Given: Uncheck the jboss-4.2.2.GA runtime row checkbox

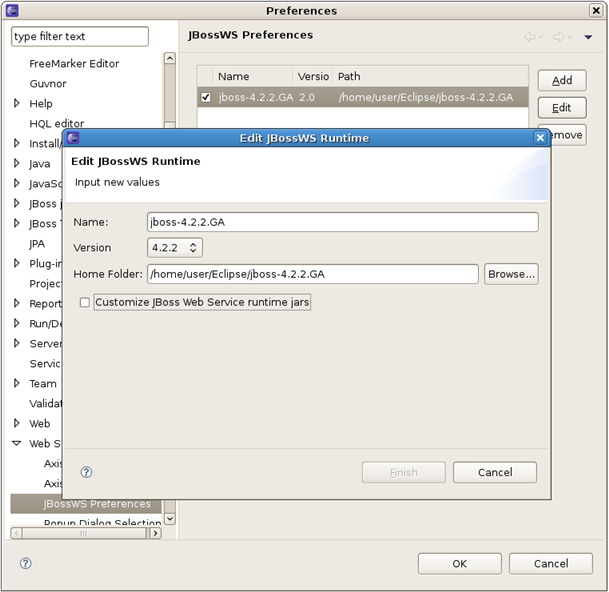Looking at the screenshot, I should 206,97.
